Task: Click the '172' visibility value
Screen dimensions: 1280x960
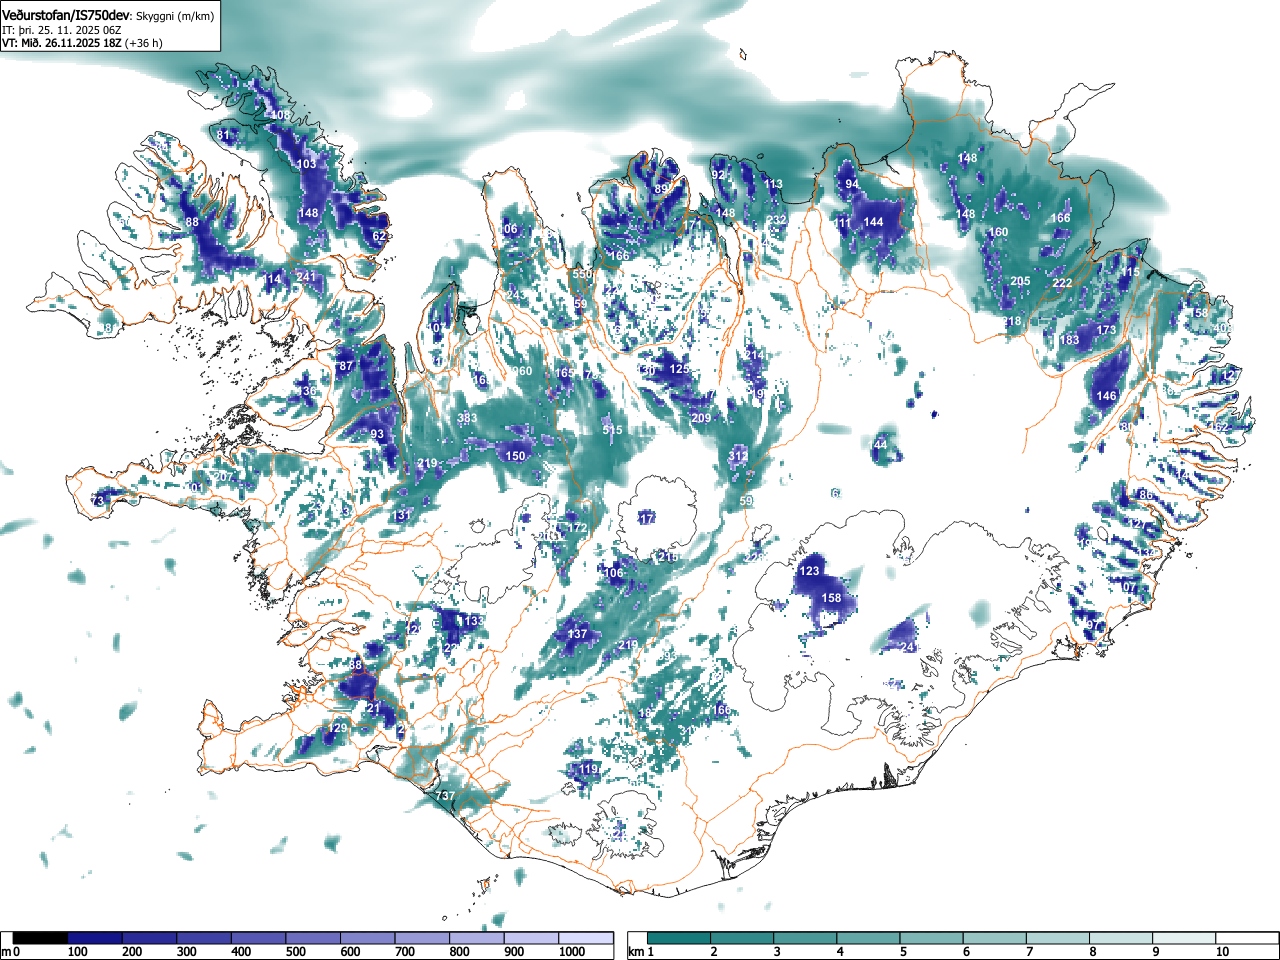Action: 577,528
